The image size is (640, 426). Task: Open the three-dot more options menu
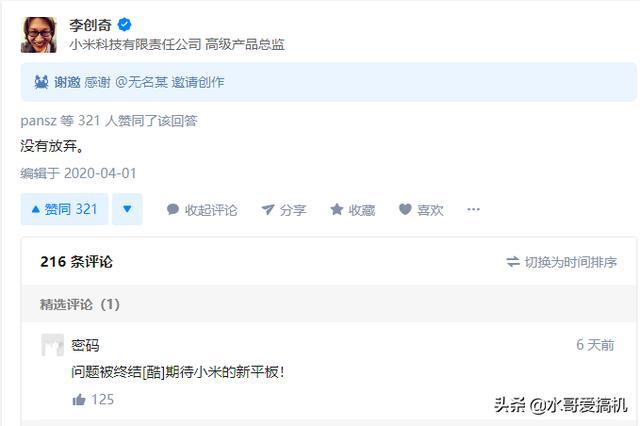[x=473, y=210]
